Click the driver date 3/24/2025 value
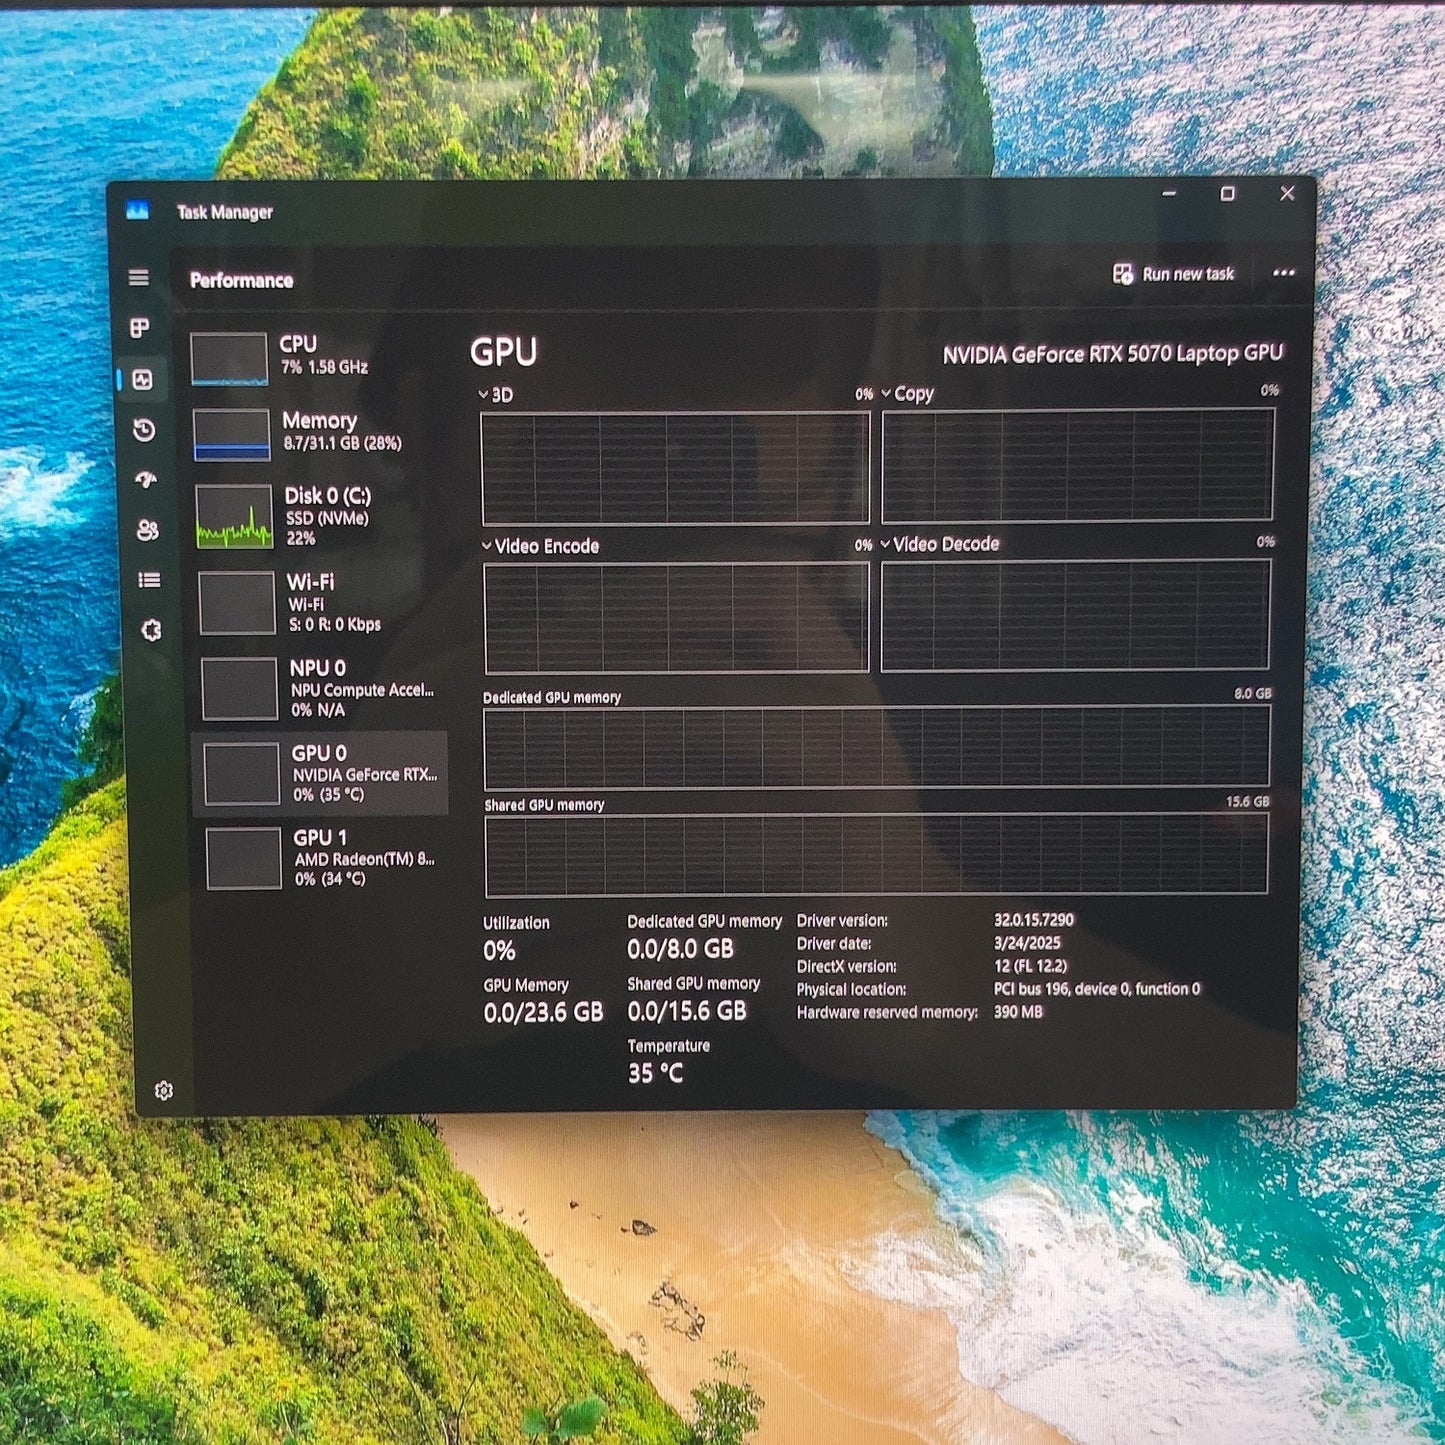The width and height of the screenshot is (1445, 1445). 1027,943
